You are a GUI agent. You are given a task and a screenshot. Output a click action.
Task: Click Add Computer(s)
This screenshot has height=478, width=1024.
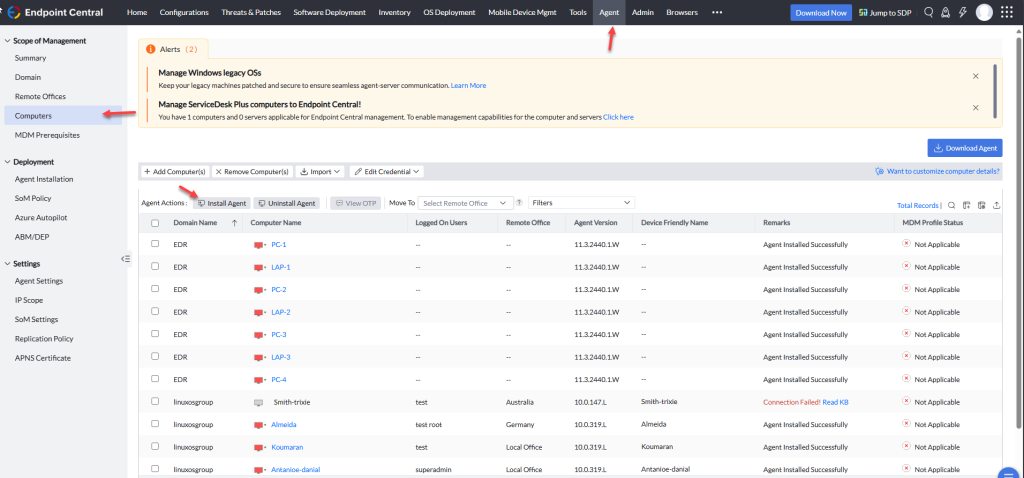pos(174,172)
